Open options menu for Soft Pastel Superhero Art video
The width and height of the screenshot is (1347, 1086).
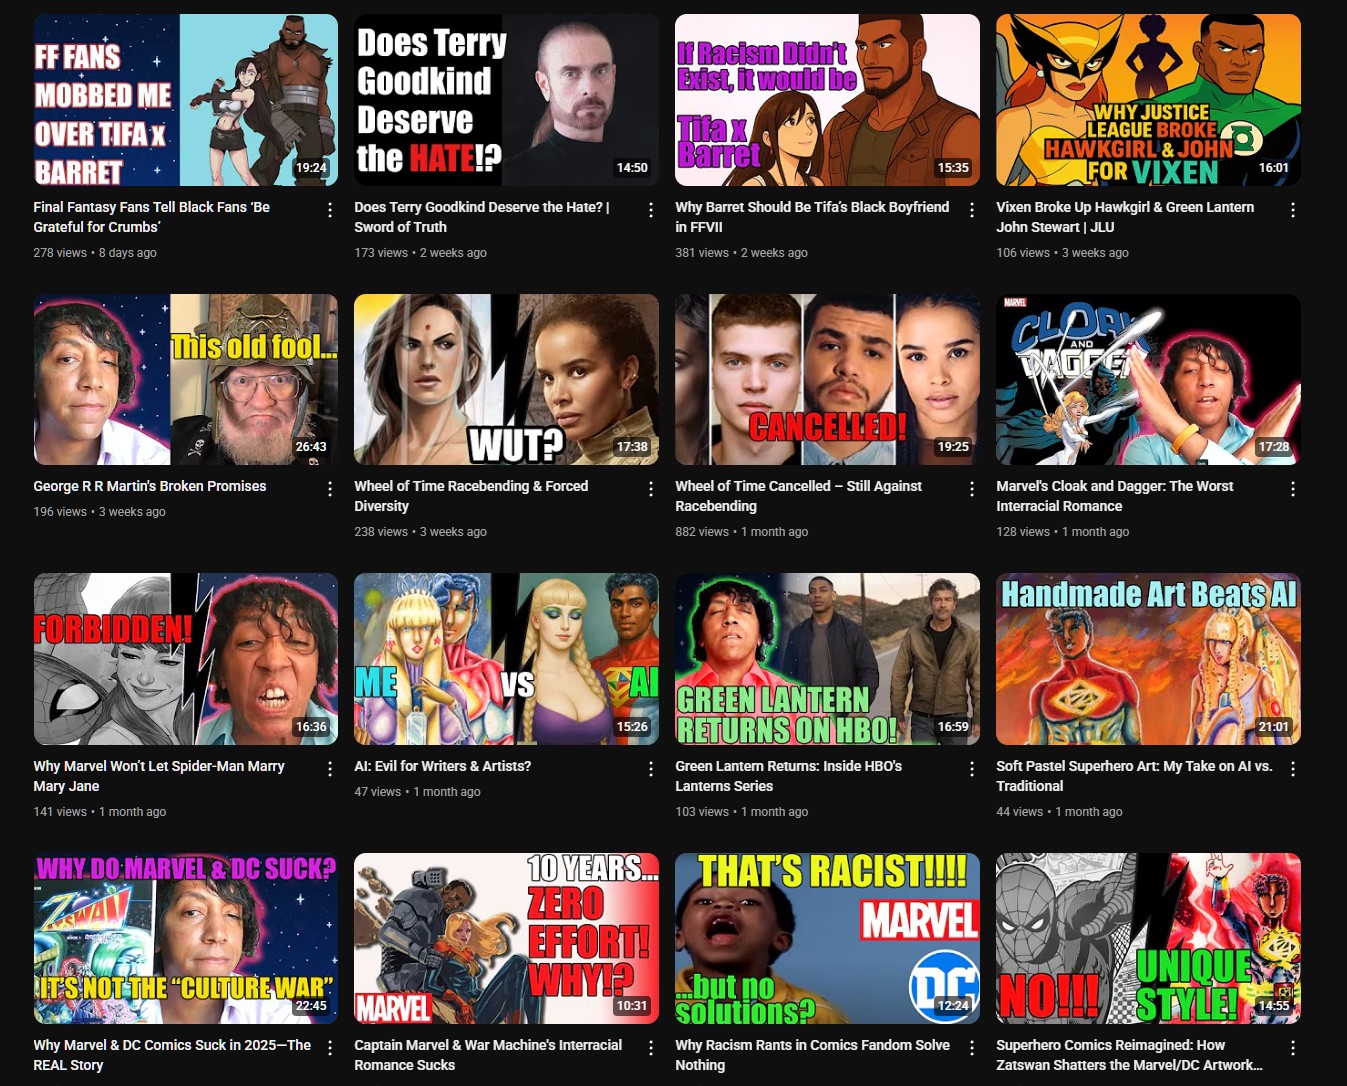click(1293, 769)
